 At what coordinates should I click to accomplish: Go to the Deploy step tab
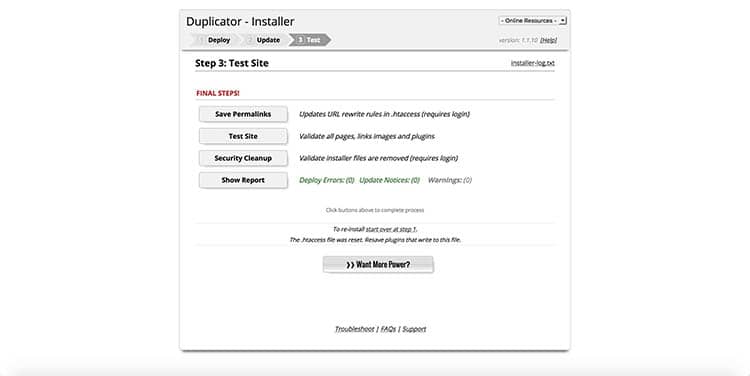214,40
